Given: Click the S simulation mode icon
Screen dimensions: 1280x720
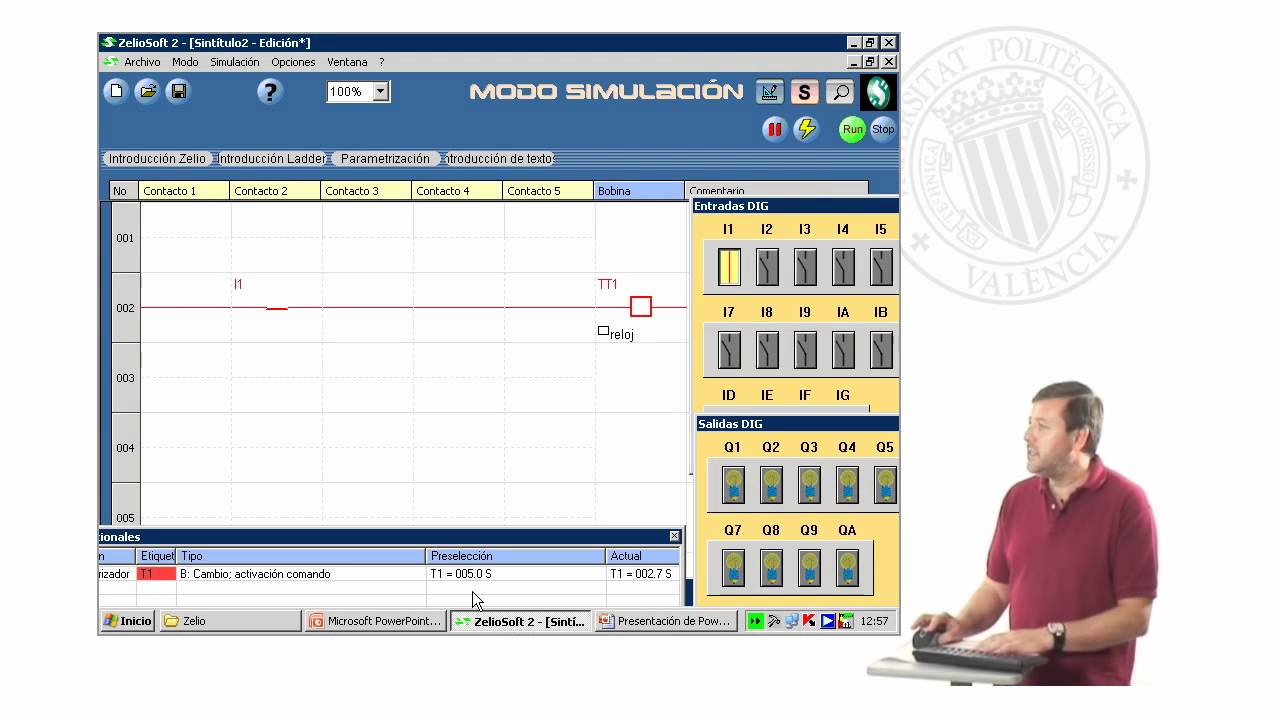Looking at the screenshot, I should [804, 92].
